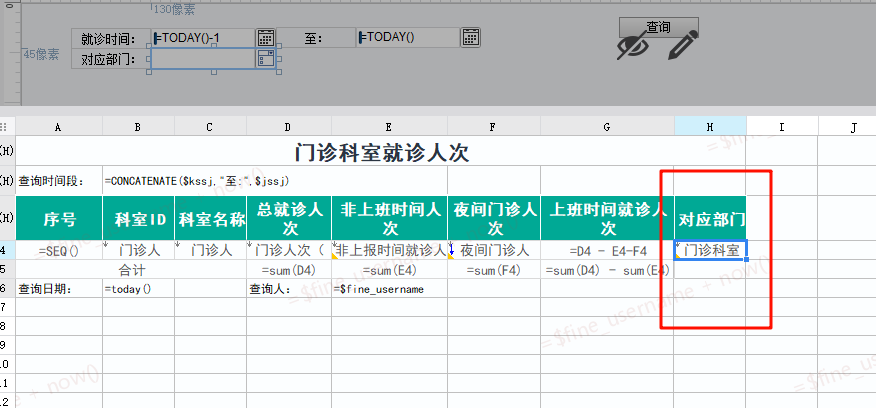This screenshot has width=876, height=408.
Task: Select the 至: label widget
Action: 316,39
